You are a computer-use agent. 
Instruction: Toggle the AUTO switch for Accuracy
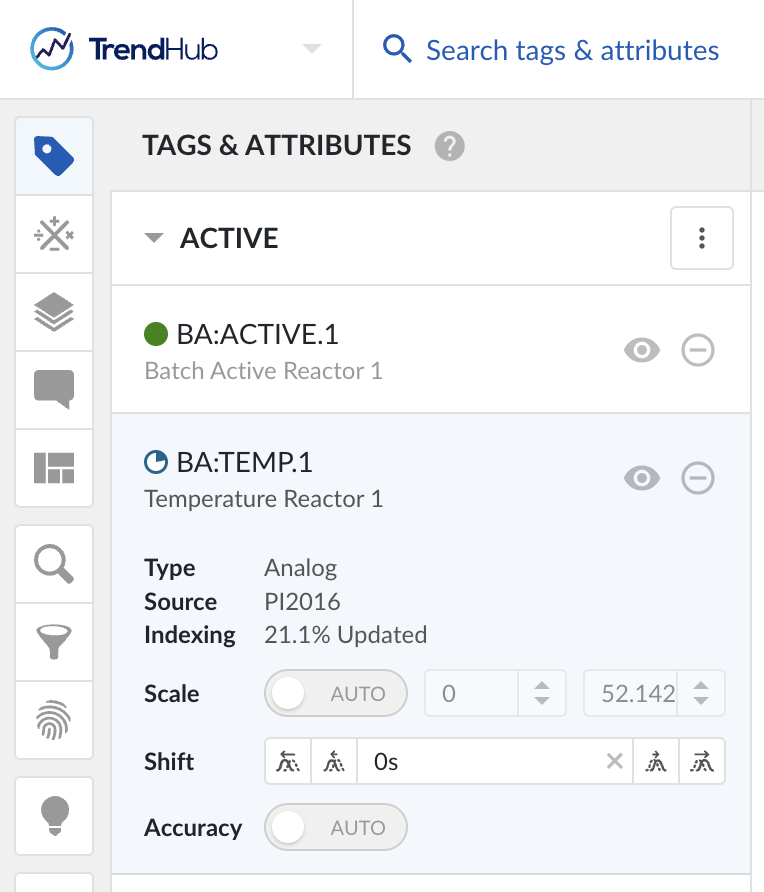[335, 827]
